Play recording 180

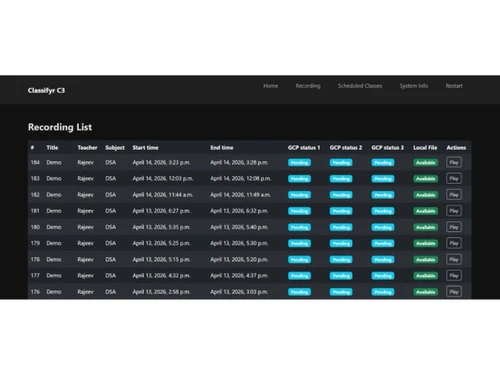click(454, 227)
